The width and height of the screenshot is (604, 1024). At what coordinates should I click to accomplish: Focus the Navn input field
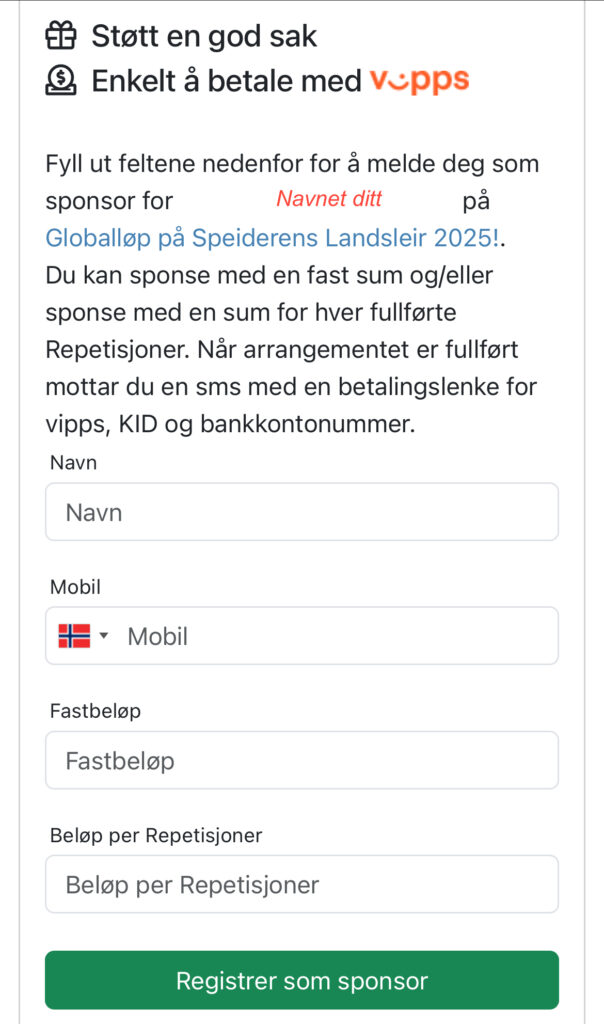302,512
